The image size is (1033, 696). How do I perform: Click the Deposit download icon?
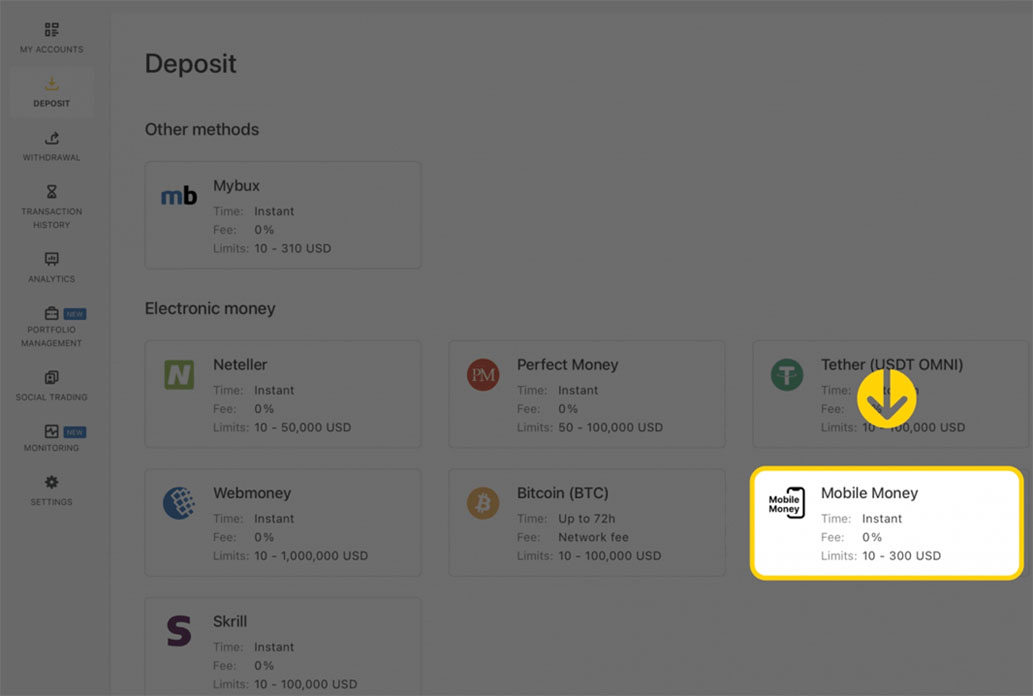pos(51,85)
